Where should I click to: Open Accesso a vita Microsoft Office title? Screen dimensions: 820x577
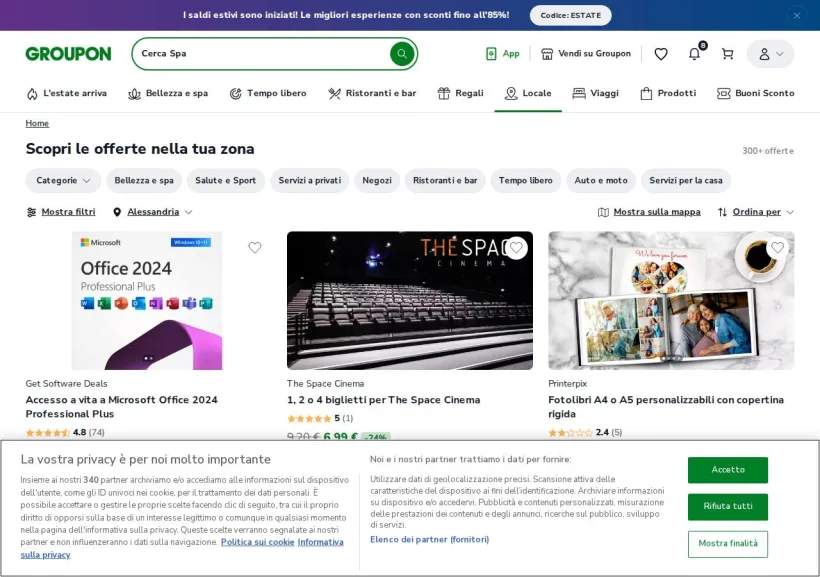click(x=121, y=407)
